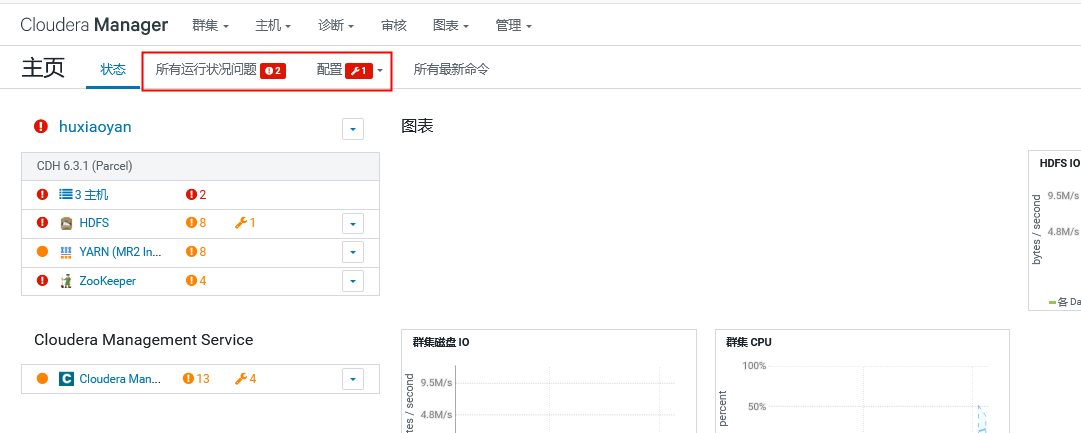Screen dimensions: 1081x433
Task: Open the ZooKeeper actions dropdown
Action: pos(353,281)
